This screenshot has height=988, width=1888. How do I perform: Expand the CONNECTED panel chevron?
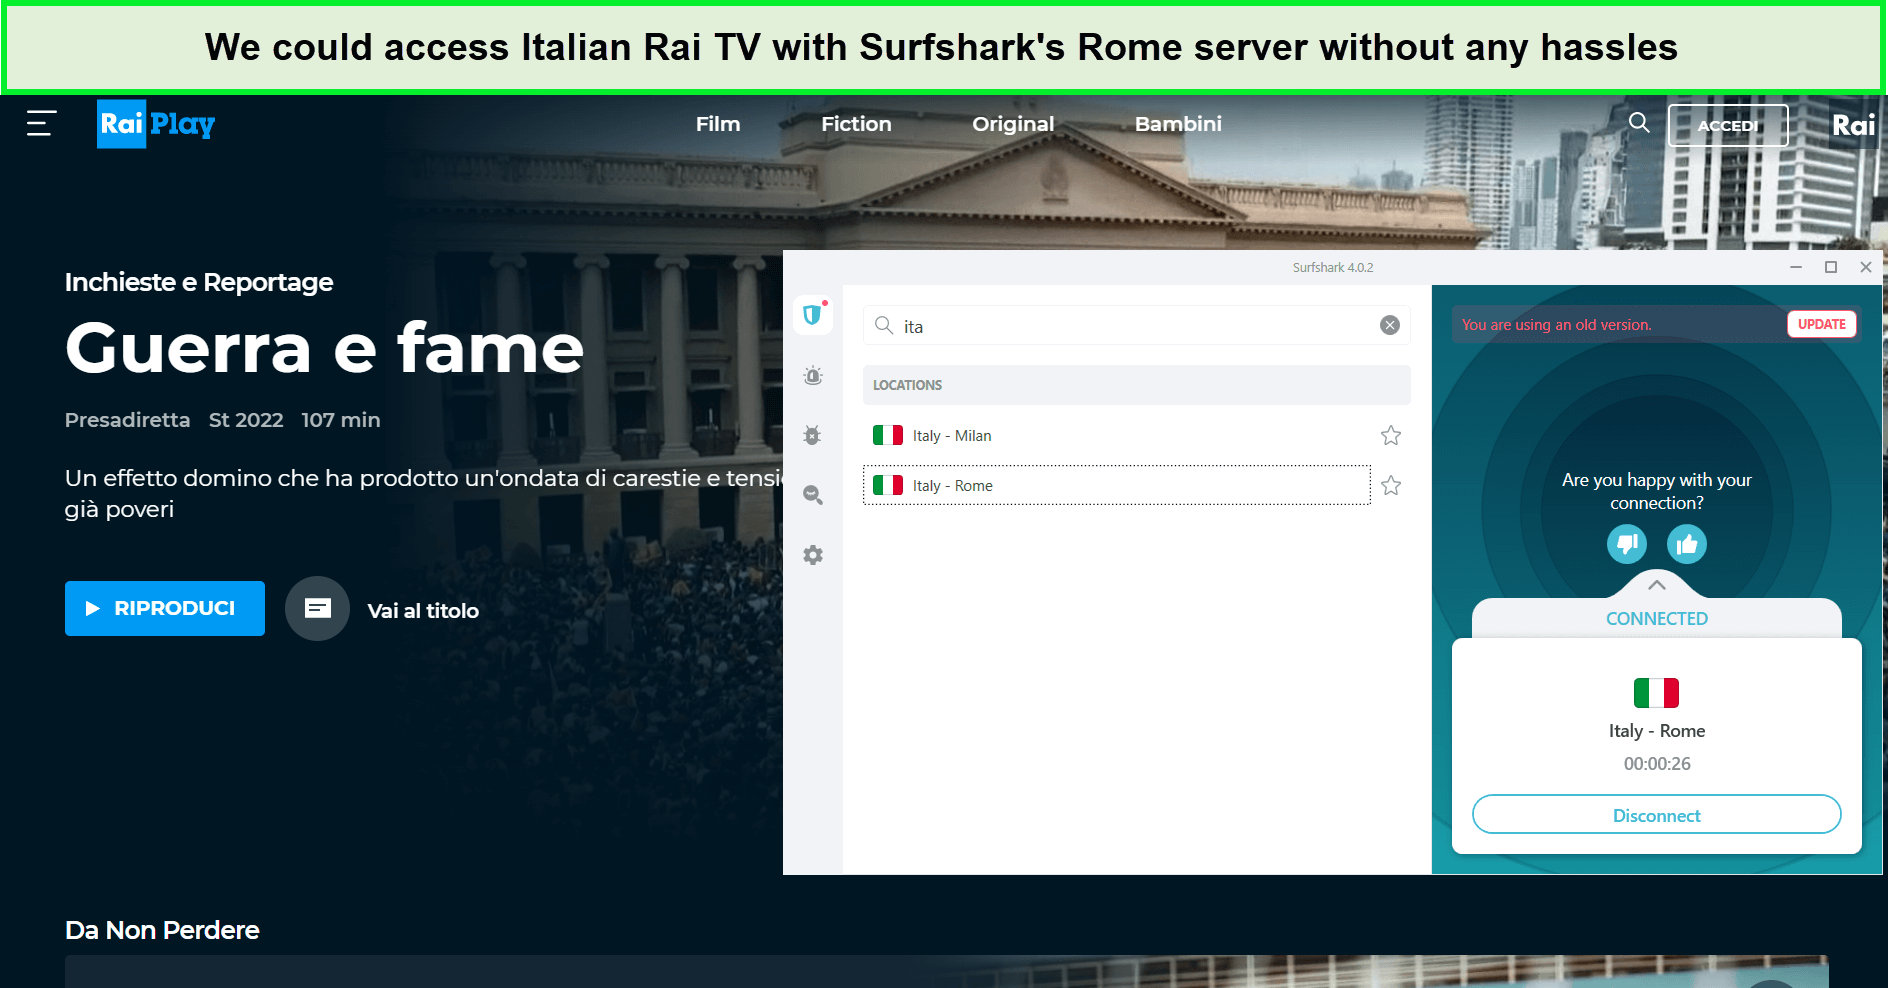pyautogui.click(x=1657, y=585)
